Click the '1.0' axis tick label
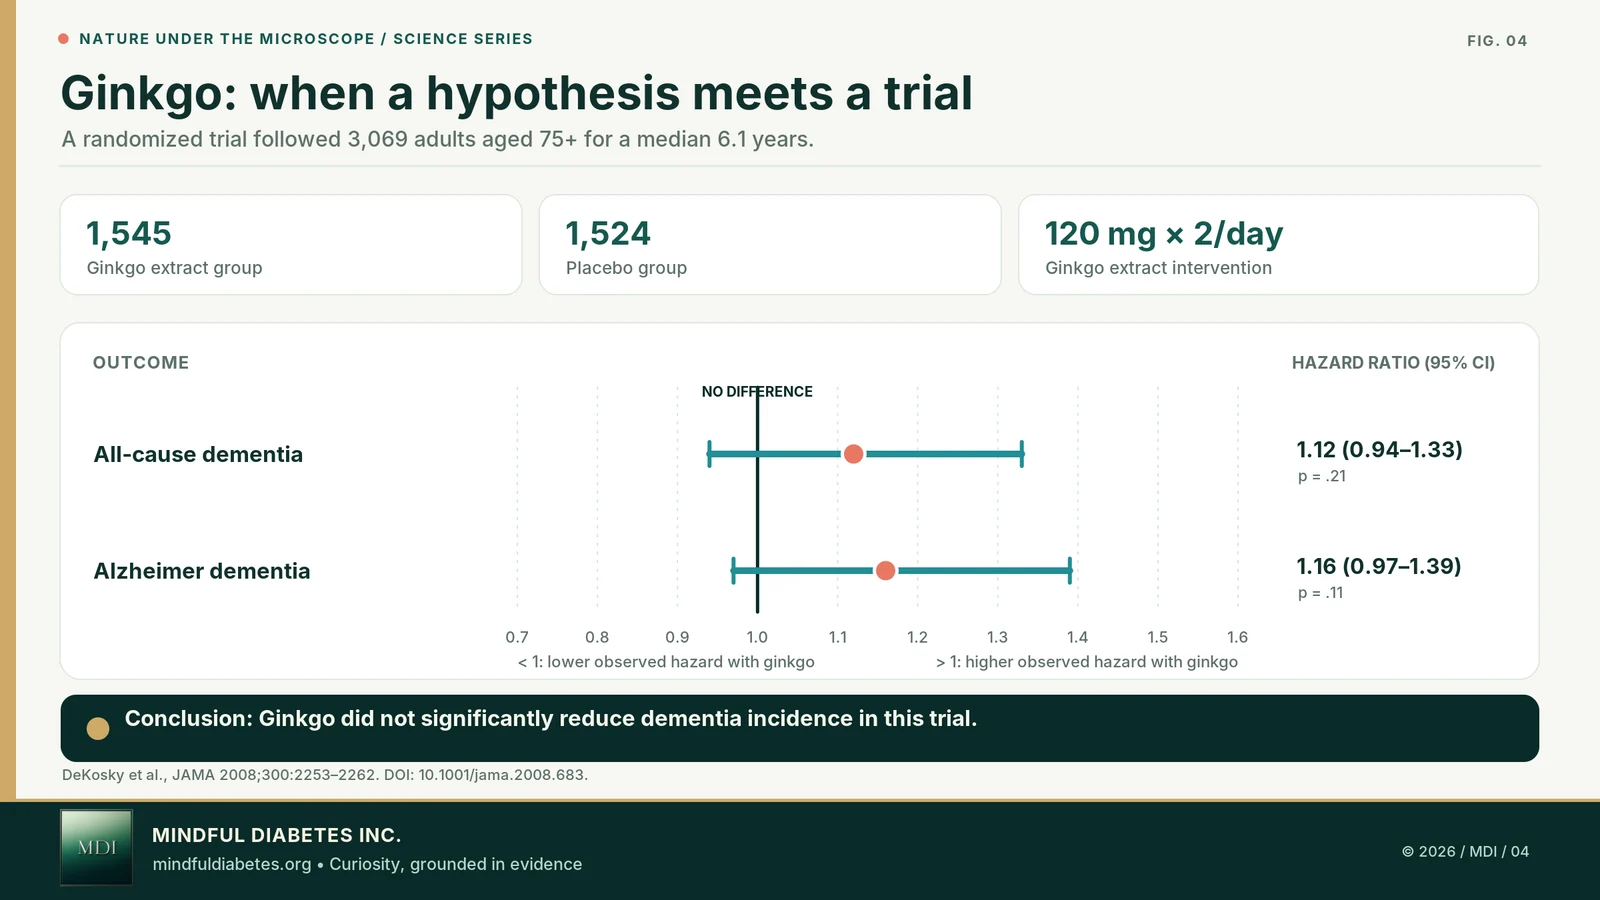This screenshot has width=1600, height=900. [757, 637]
